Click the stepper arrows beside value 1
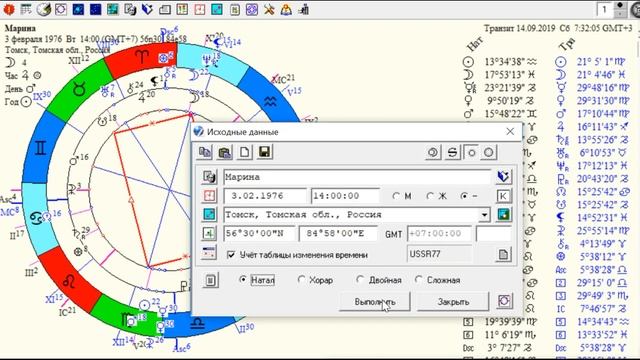This screenshot has width=640, height=360. click(620, 9)
